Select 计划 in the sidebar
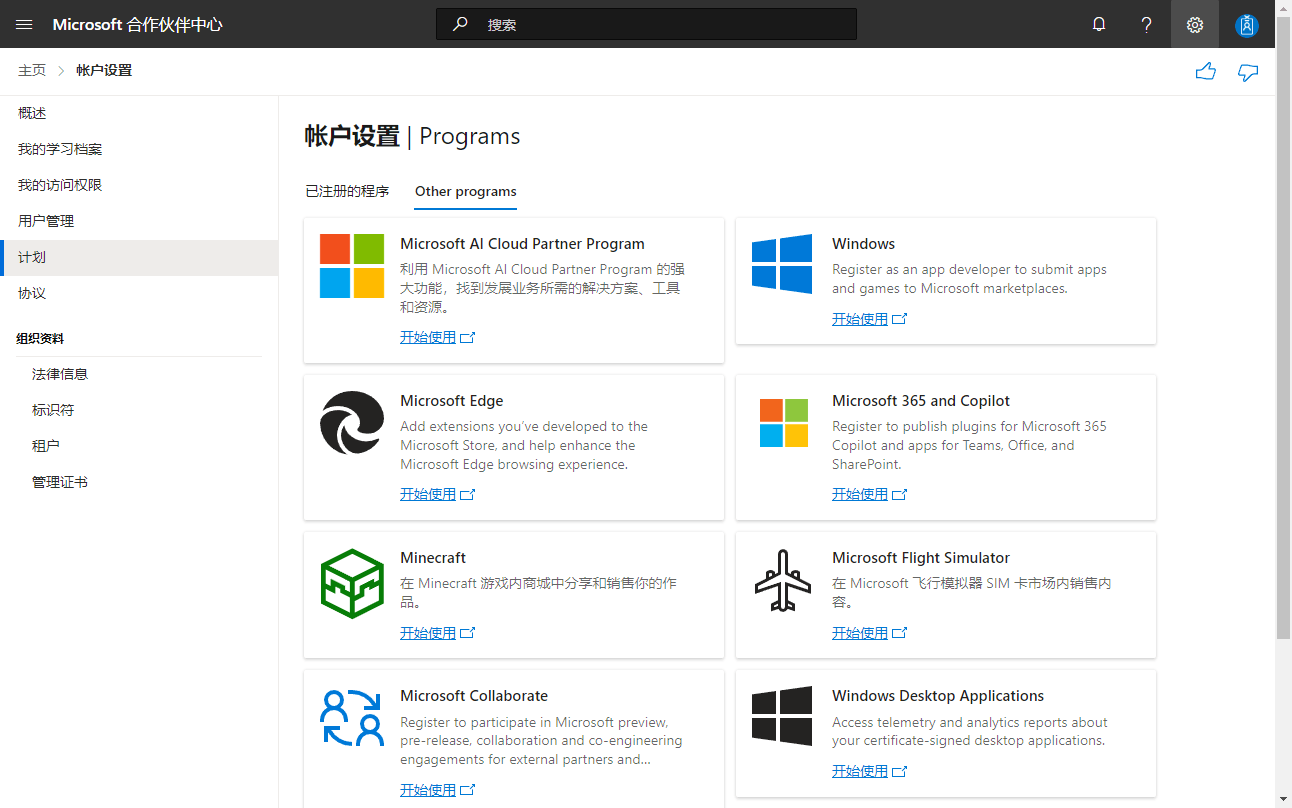Screen dimensions: 1292x808 139,257
